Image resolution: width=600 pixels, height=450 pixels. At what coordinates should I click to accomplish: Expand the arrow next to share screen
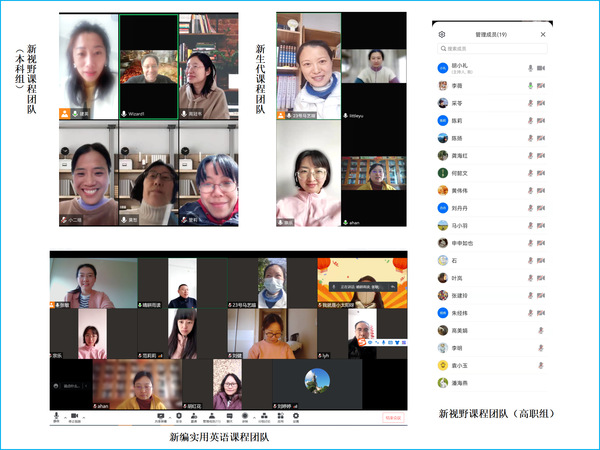point(170,415)
